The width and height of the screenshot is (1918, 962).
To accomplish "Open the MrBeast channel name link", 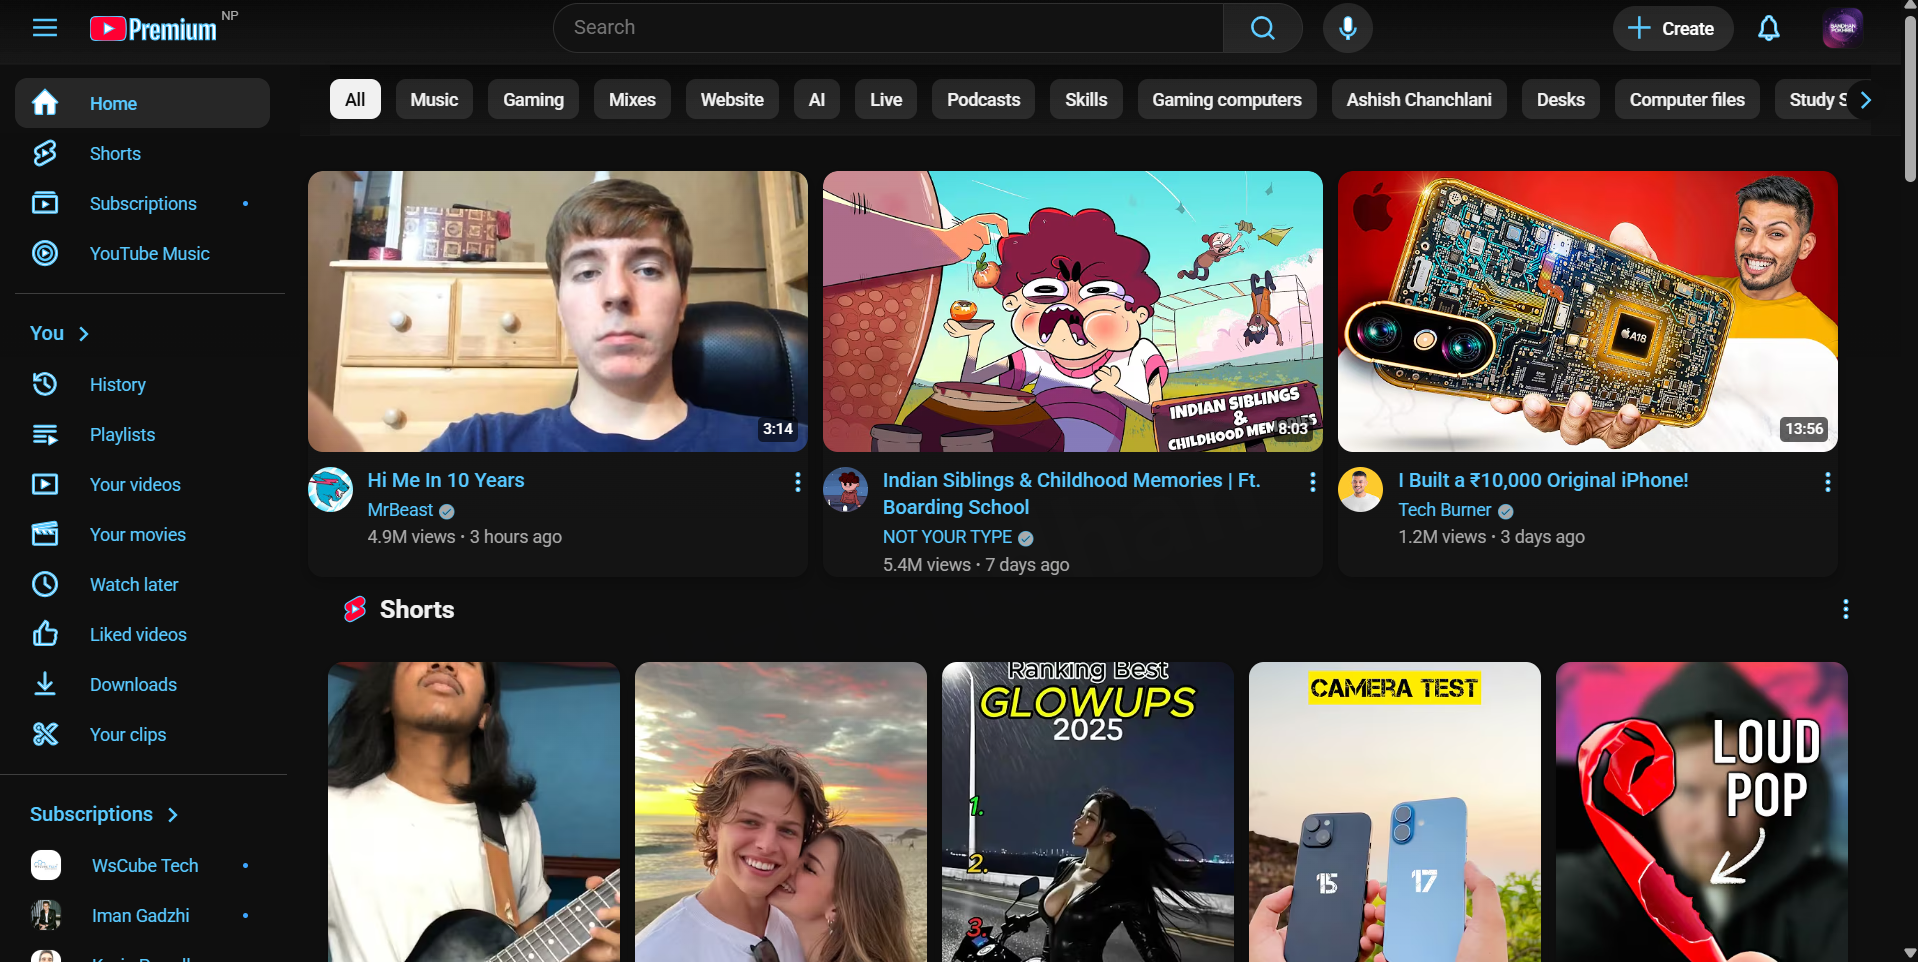I will click(x=400, y=510).
